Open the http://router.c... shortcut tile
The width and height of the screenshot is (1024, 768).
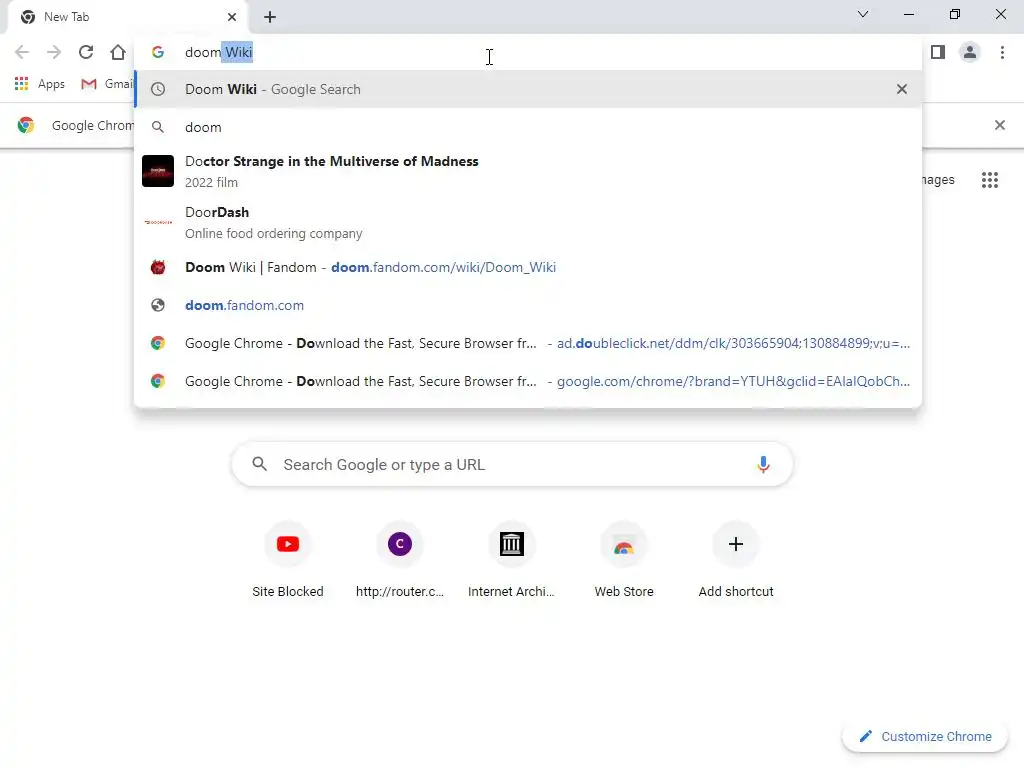(x=400, y=560)
